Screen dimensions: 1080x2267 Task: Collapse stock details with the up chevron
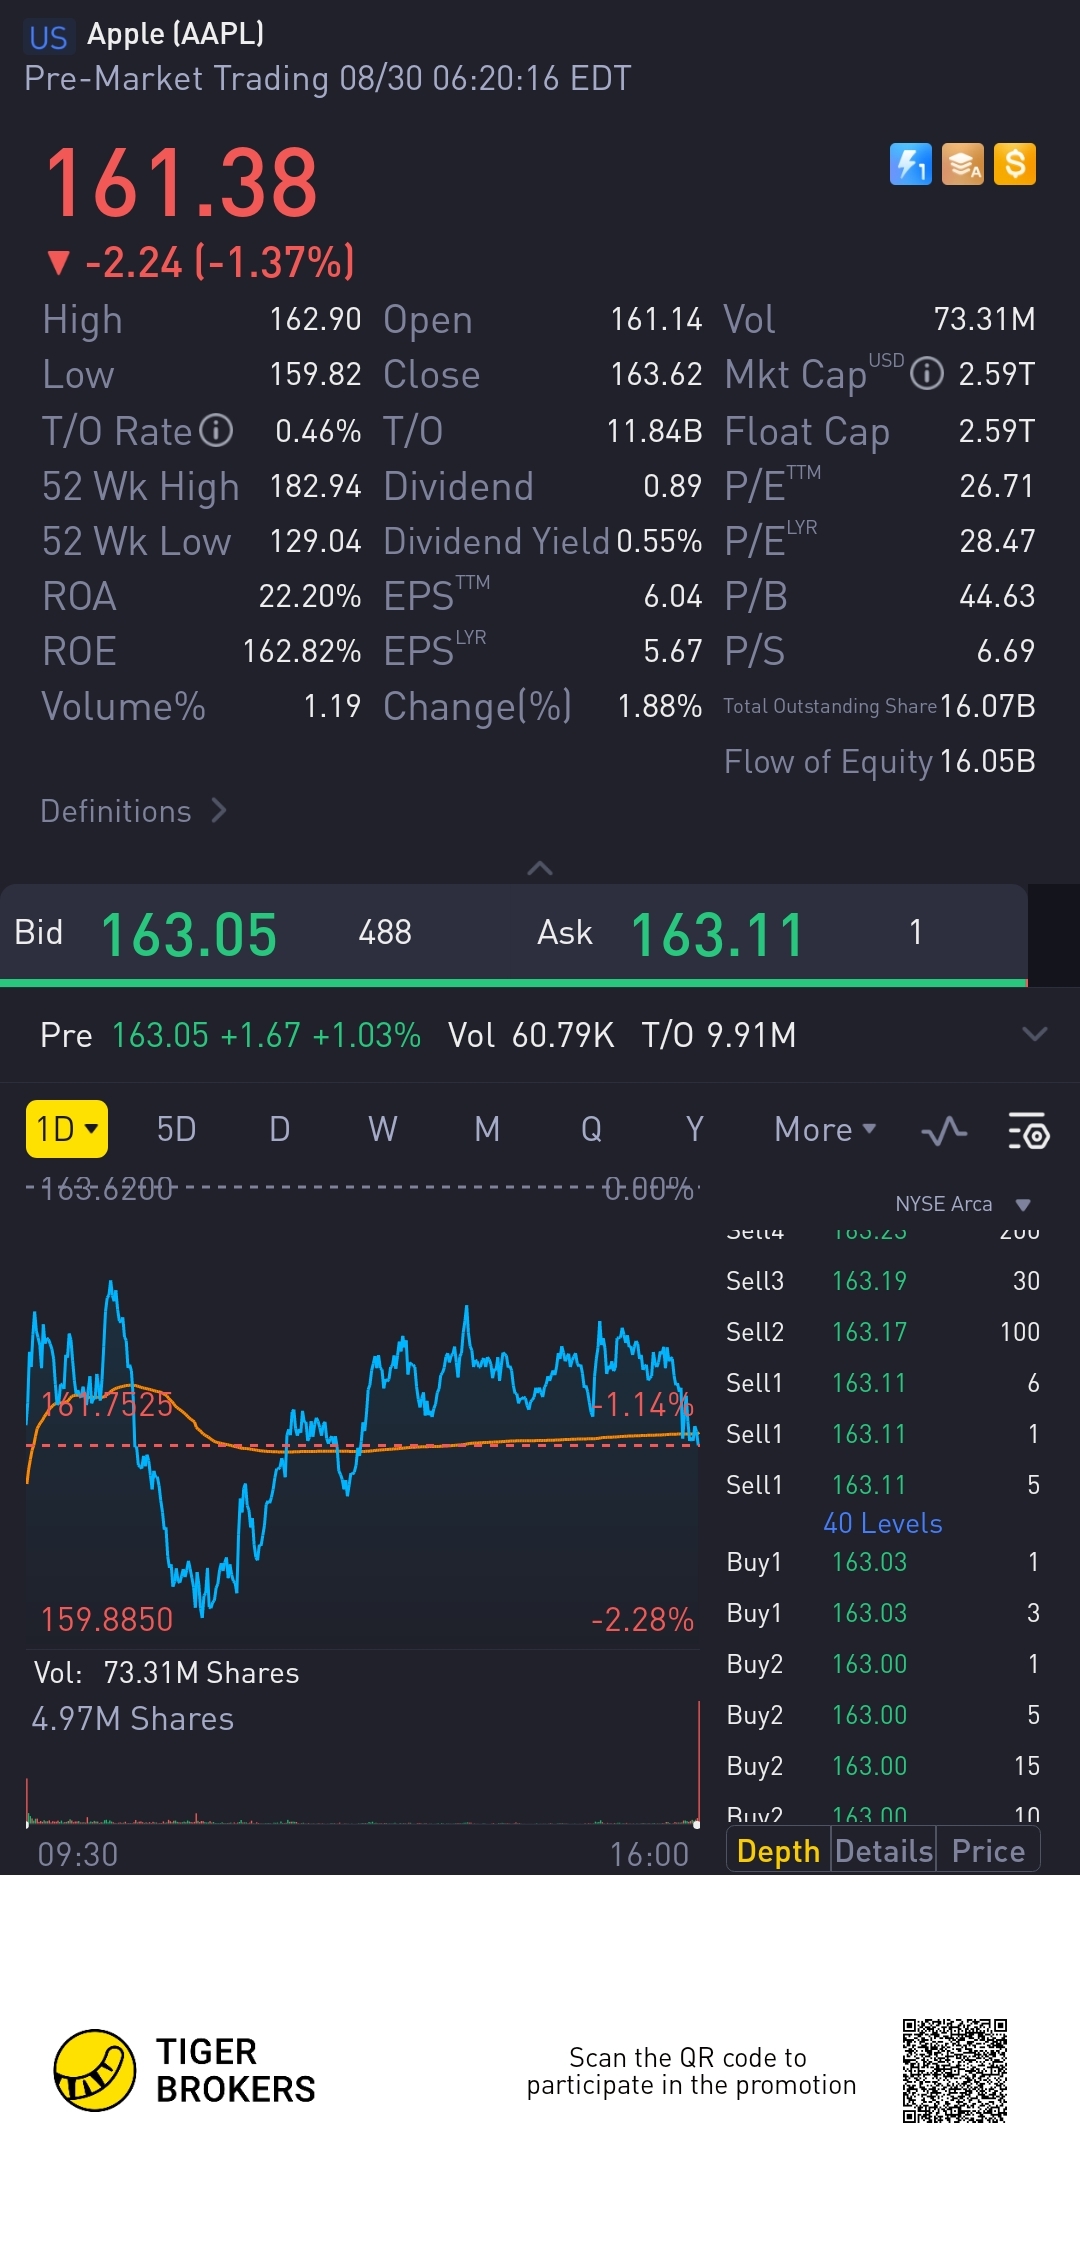[x=540, y=868]
